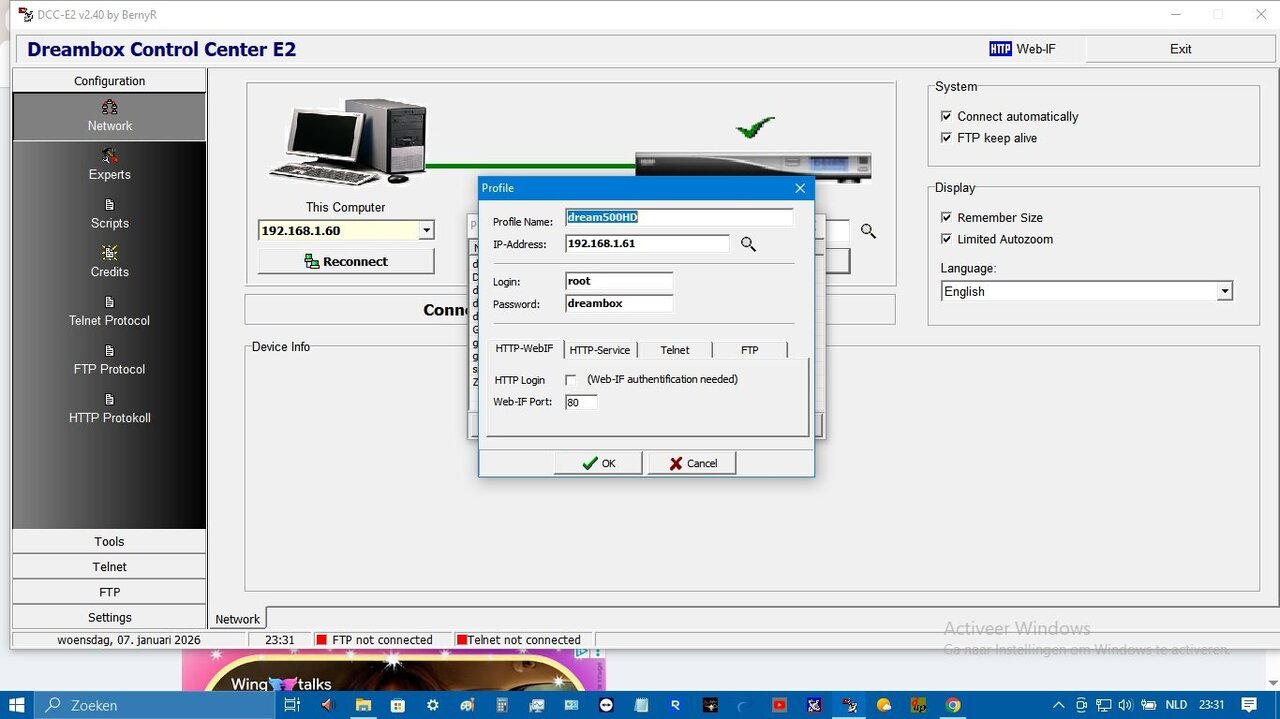Click the IP-Address search magnifier icon

click(x=748, y=244)
